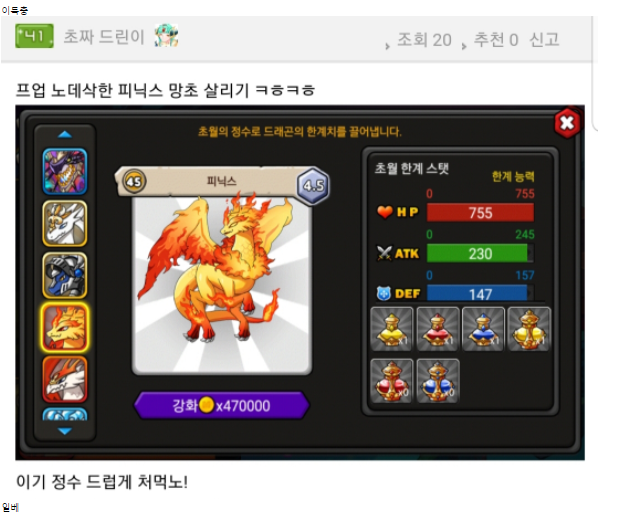Select the large red orb essence

[x=392, y=381]
